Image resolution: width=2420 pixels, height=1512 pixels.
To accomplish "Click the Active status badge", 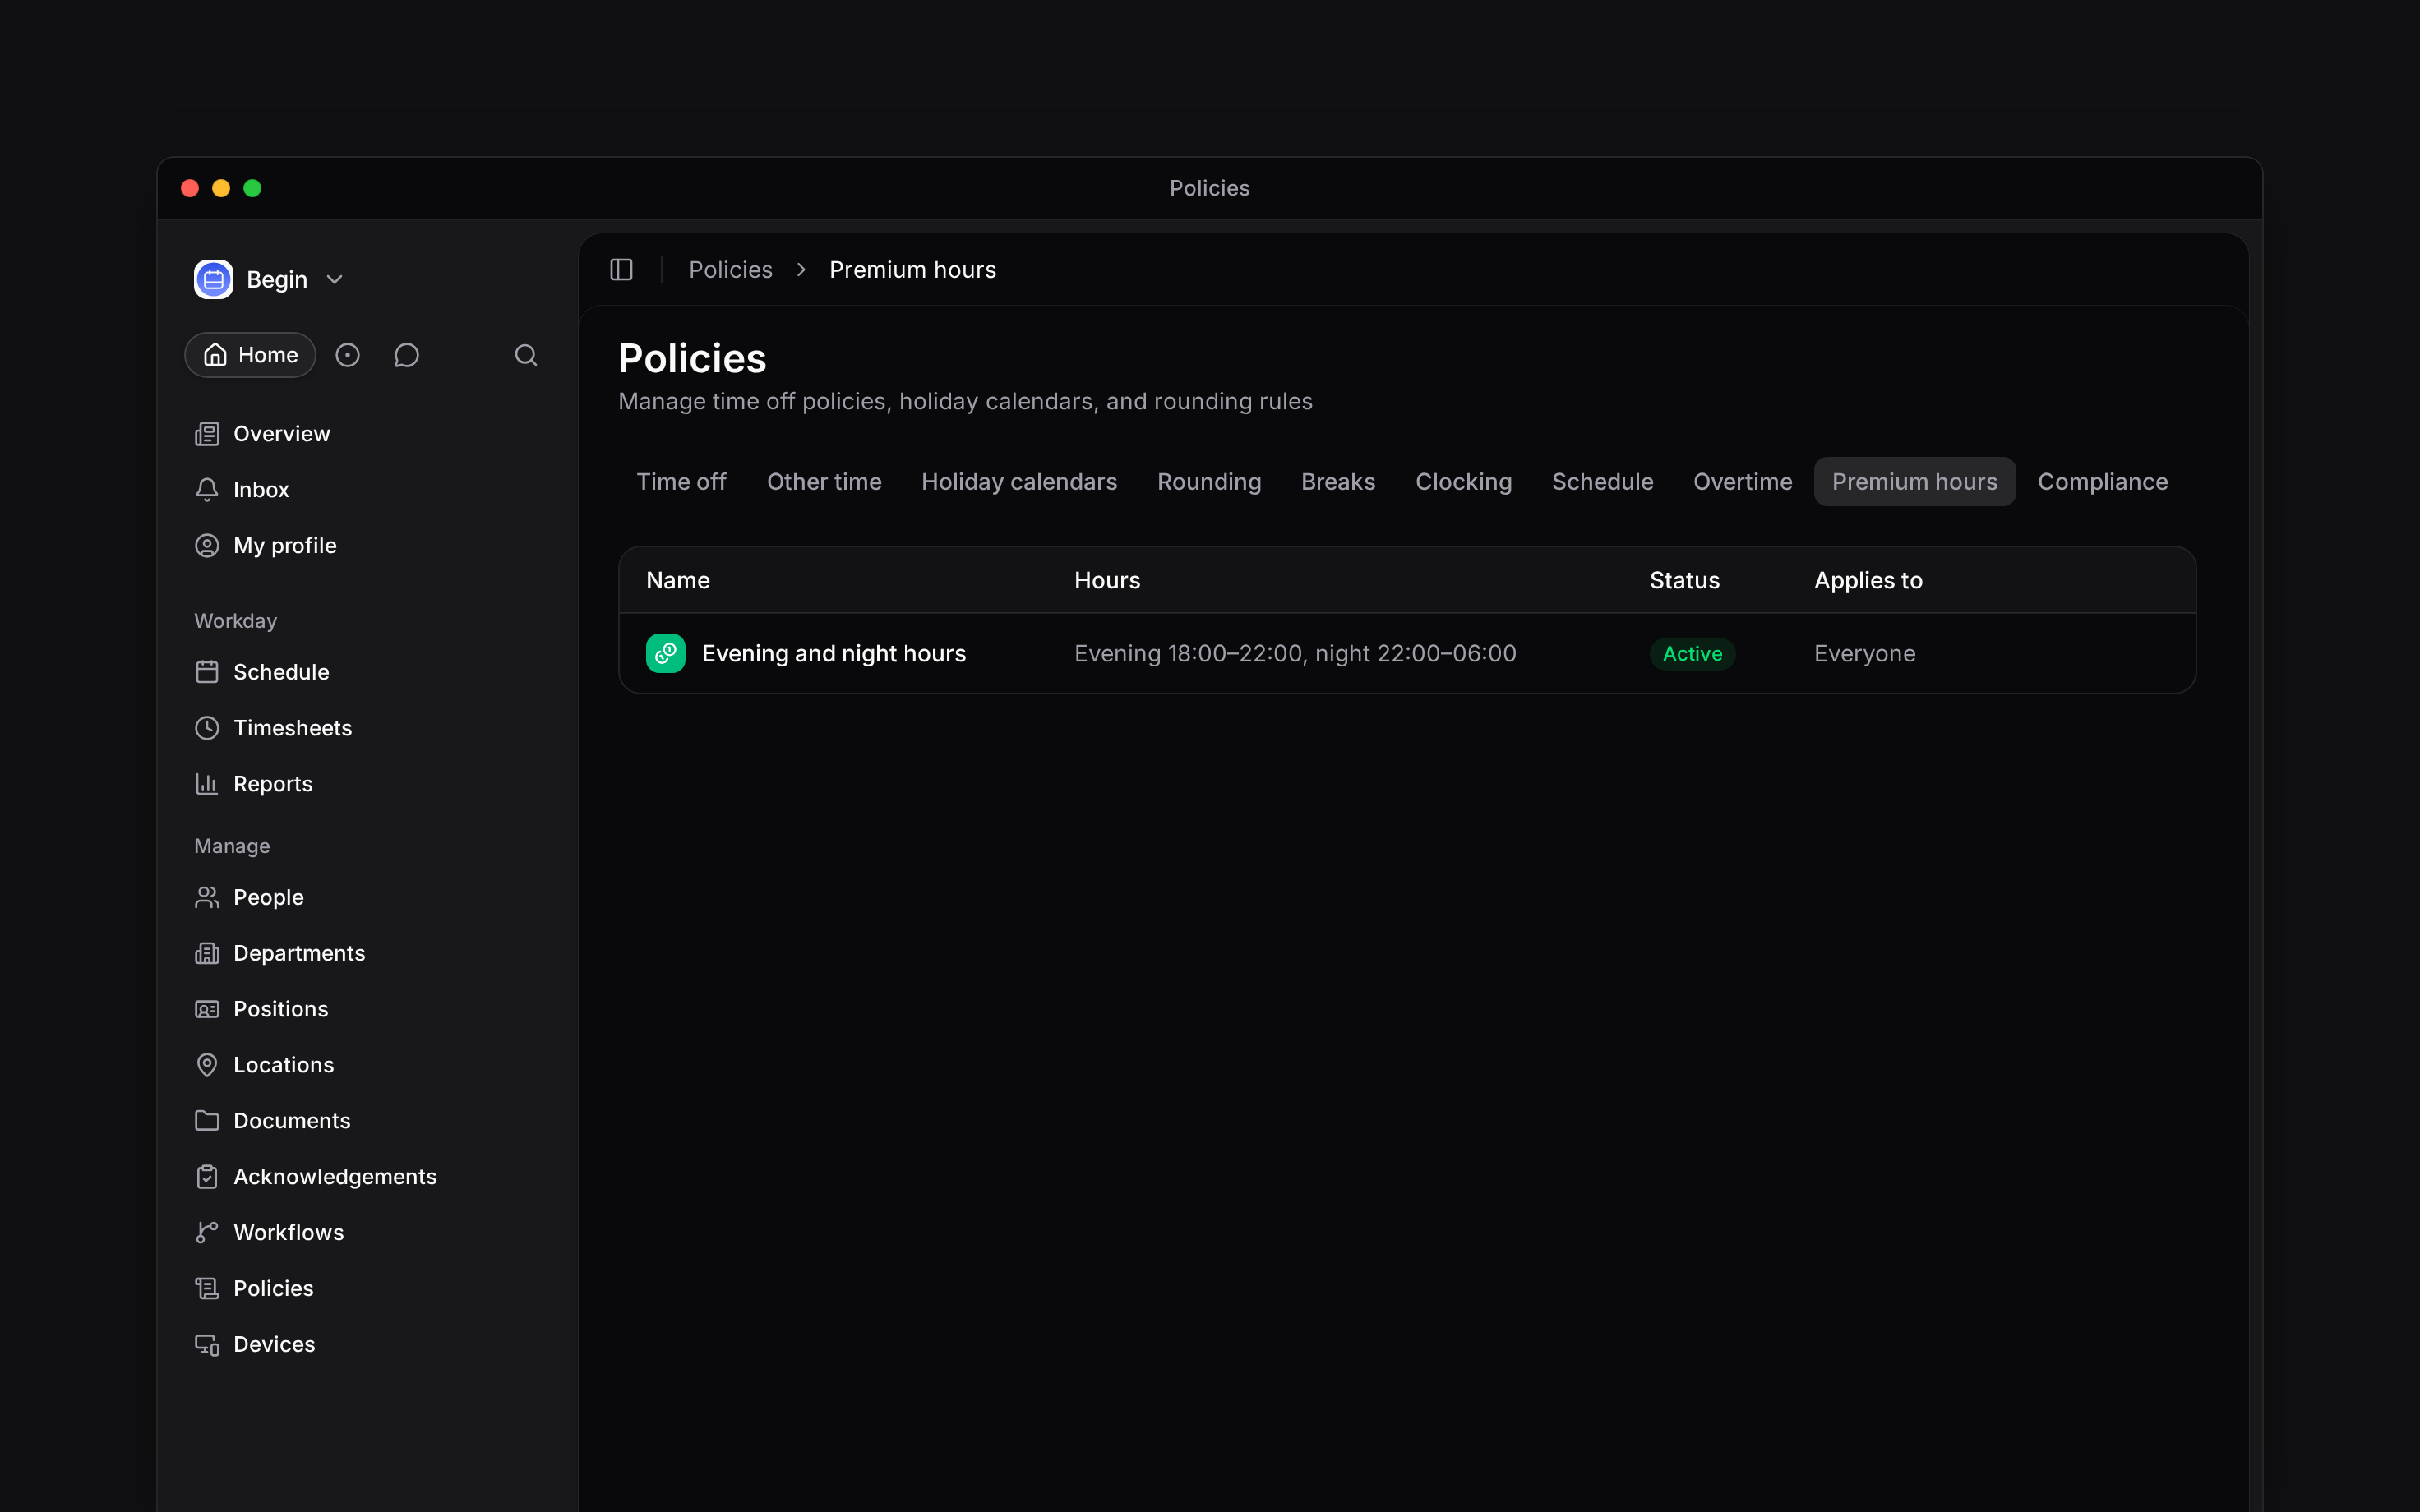I will pos(1692,654).
